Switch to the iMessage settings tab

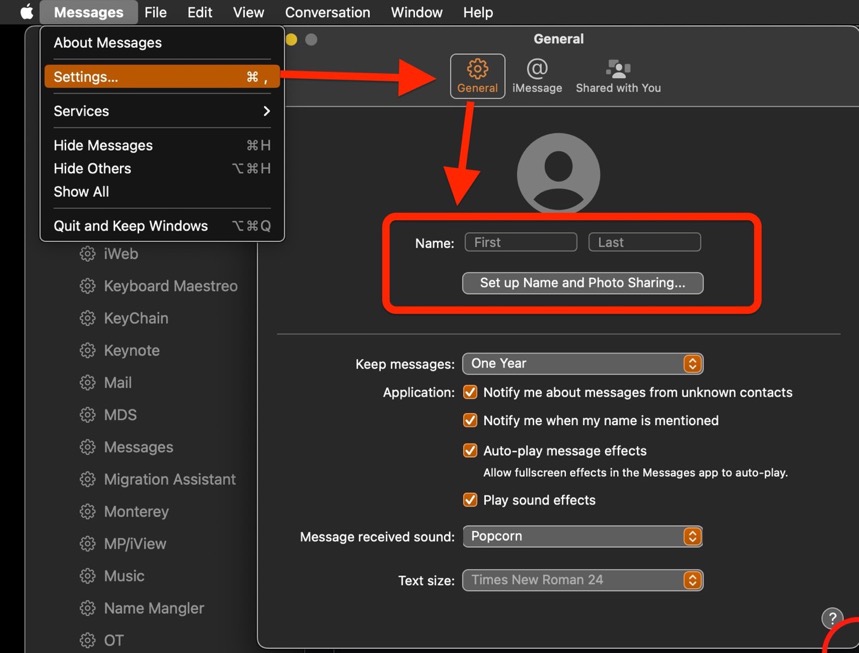point(537,76)
